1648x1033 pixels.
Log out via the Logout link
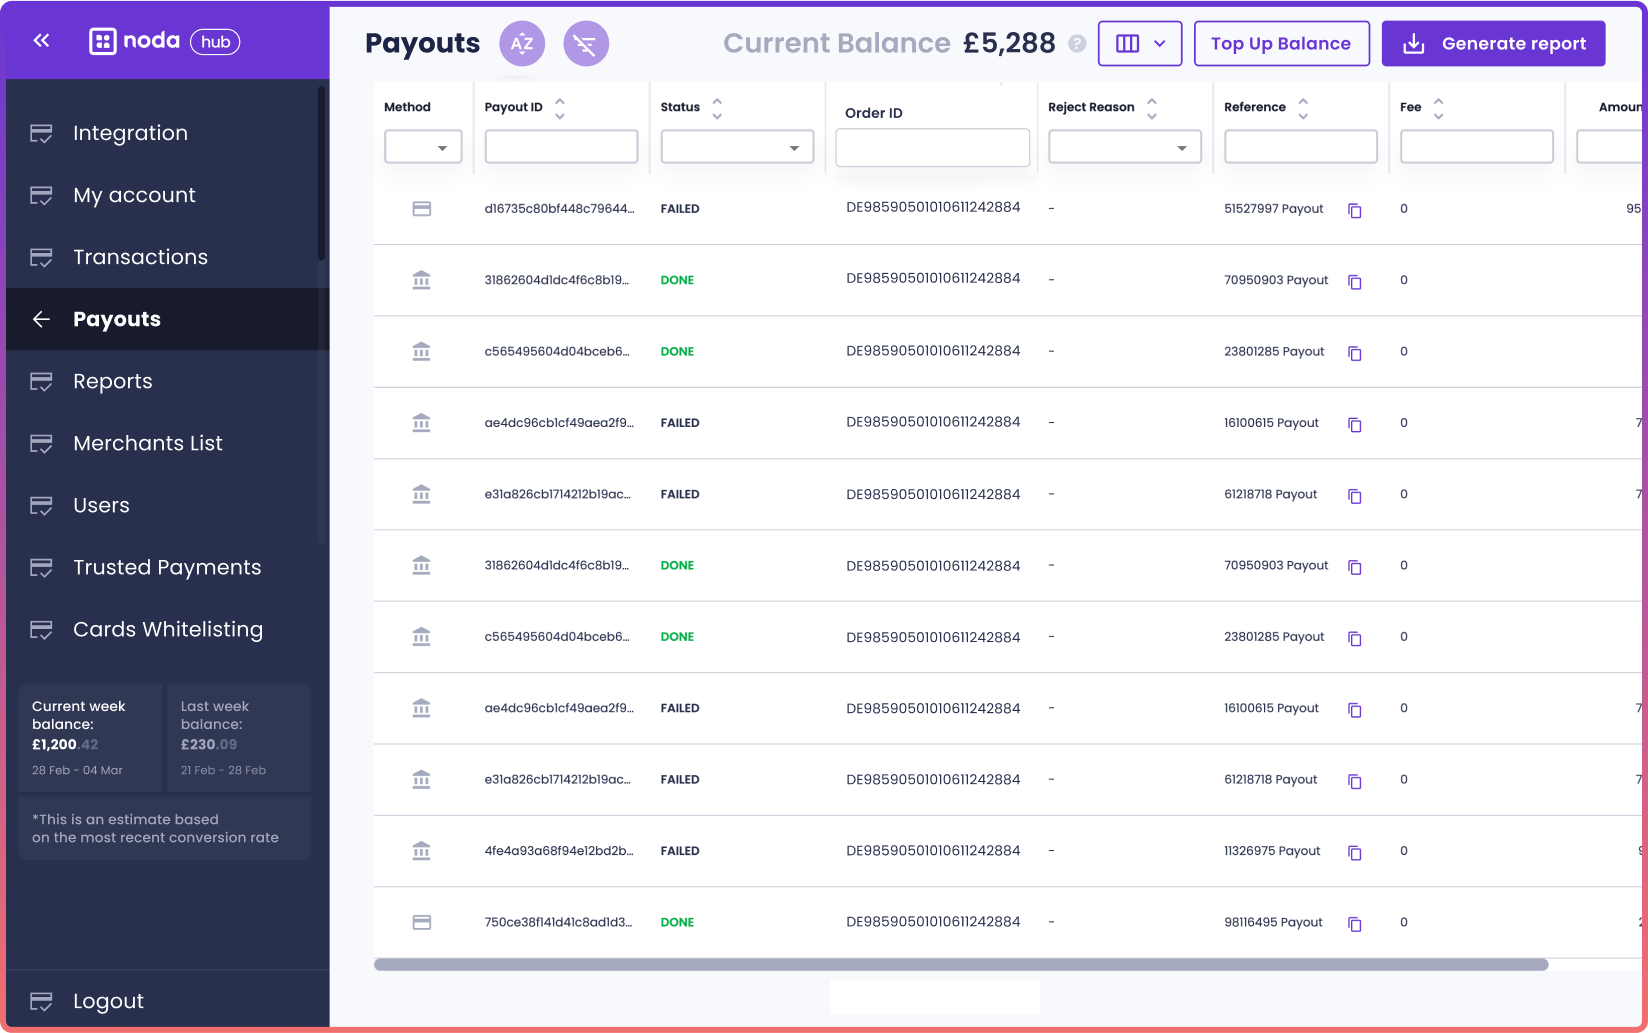pyautogui.click(x=108, y=1001)
